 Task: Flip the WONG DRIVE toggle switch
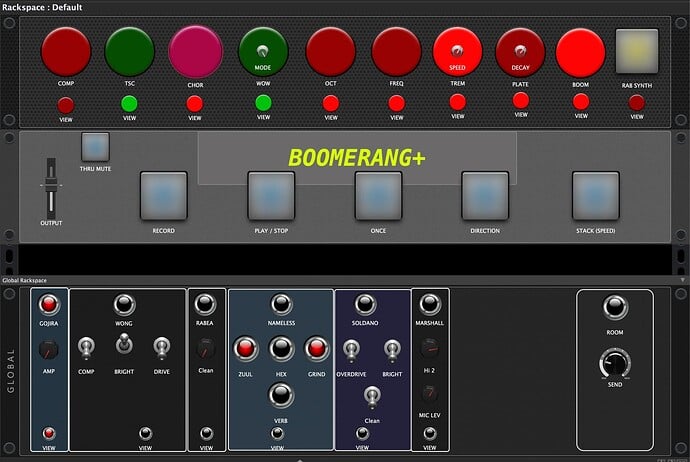(162, 348)
